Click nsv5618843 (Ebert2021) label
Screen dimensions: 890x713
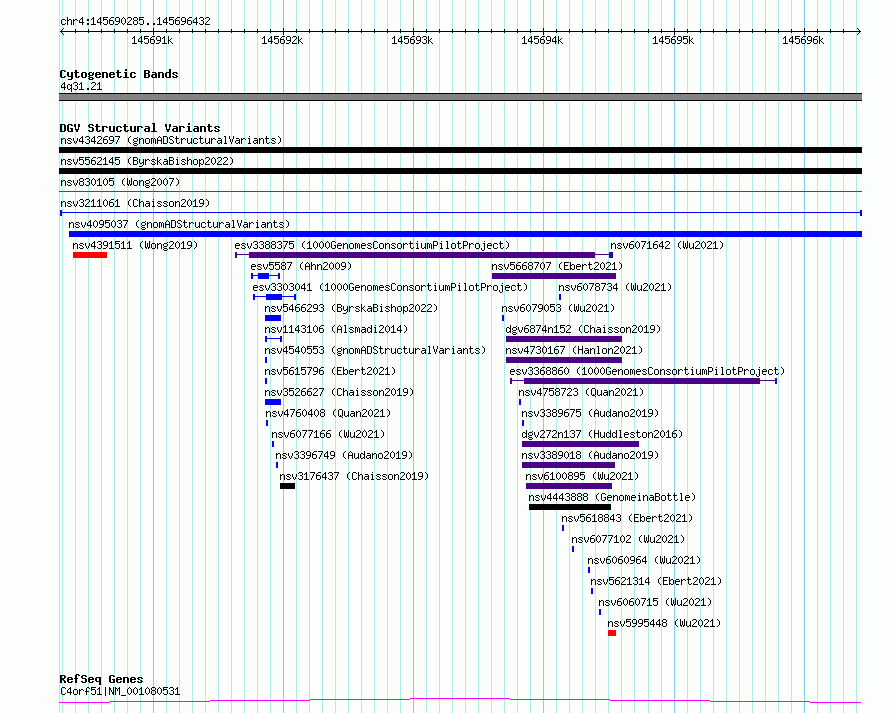pos(627,518)
